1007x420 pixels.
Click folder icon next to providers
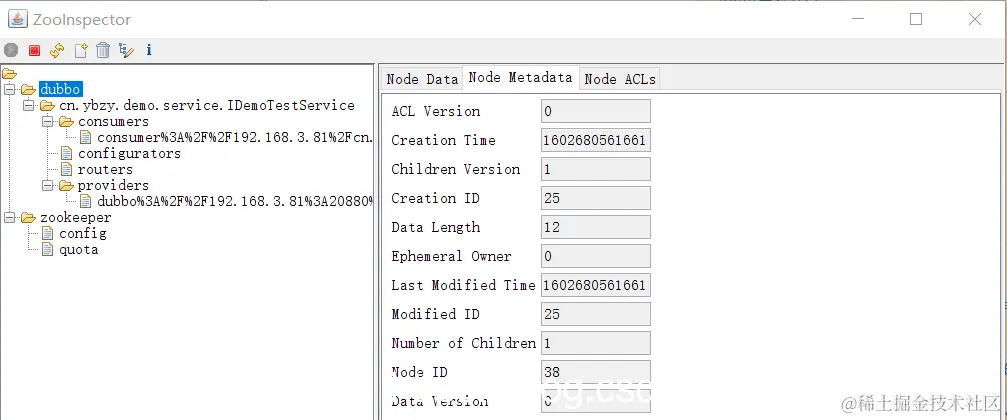(67, 186)
